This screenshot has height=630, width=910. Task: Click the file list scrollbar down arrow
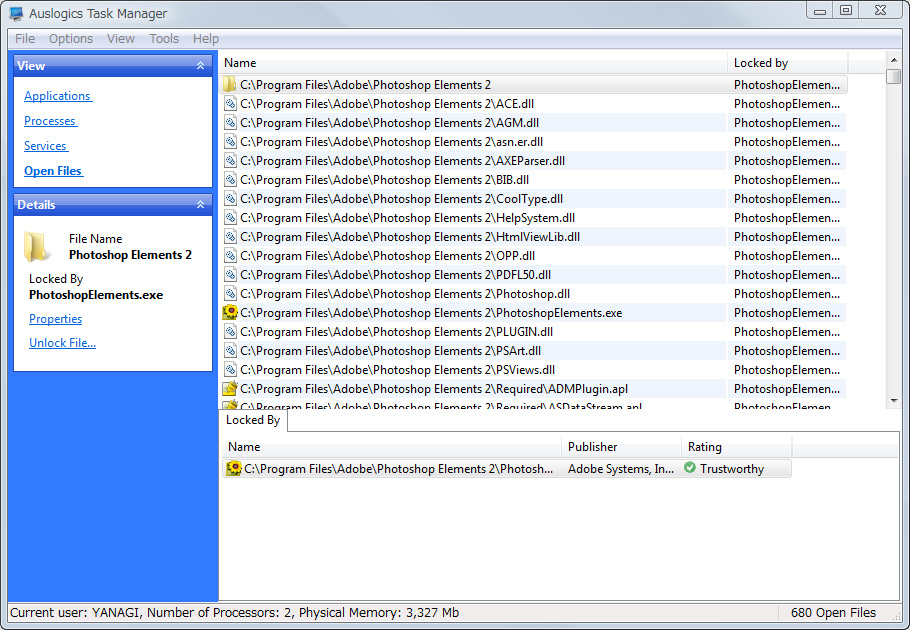pos(894,401)
